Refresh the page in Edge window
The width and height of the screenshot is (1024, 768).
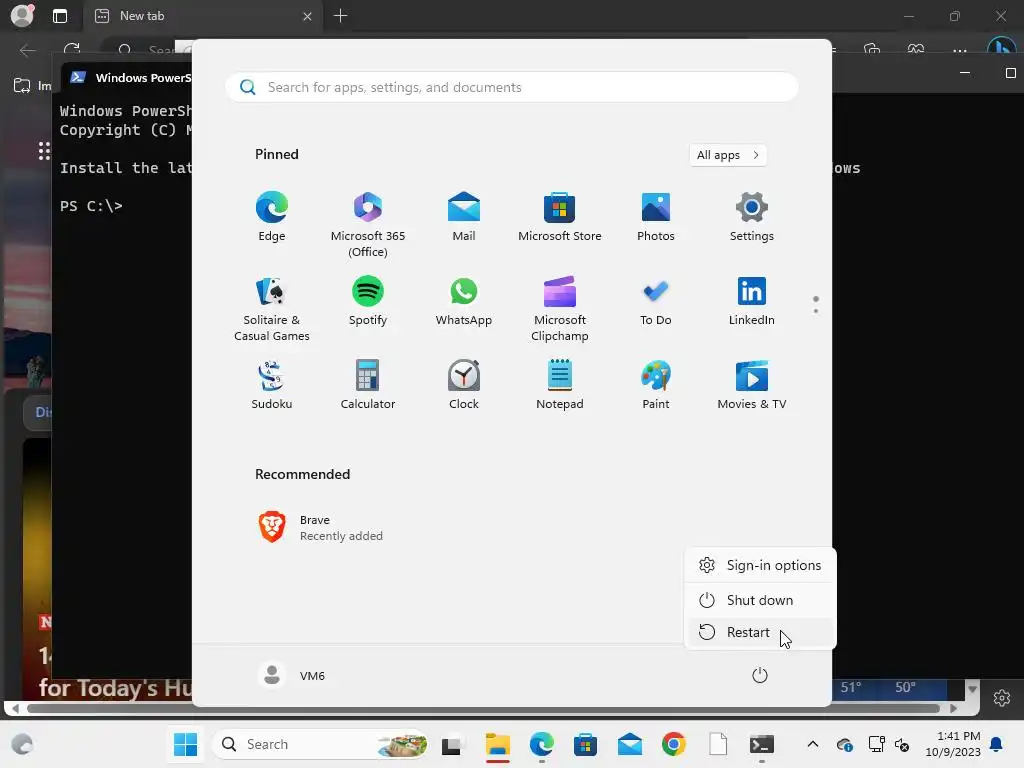pos(72,50)
